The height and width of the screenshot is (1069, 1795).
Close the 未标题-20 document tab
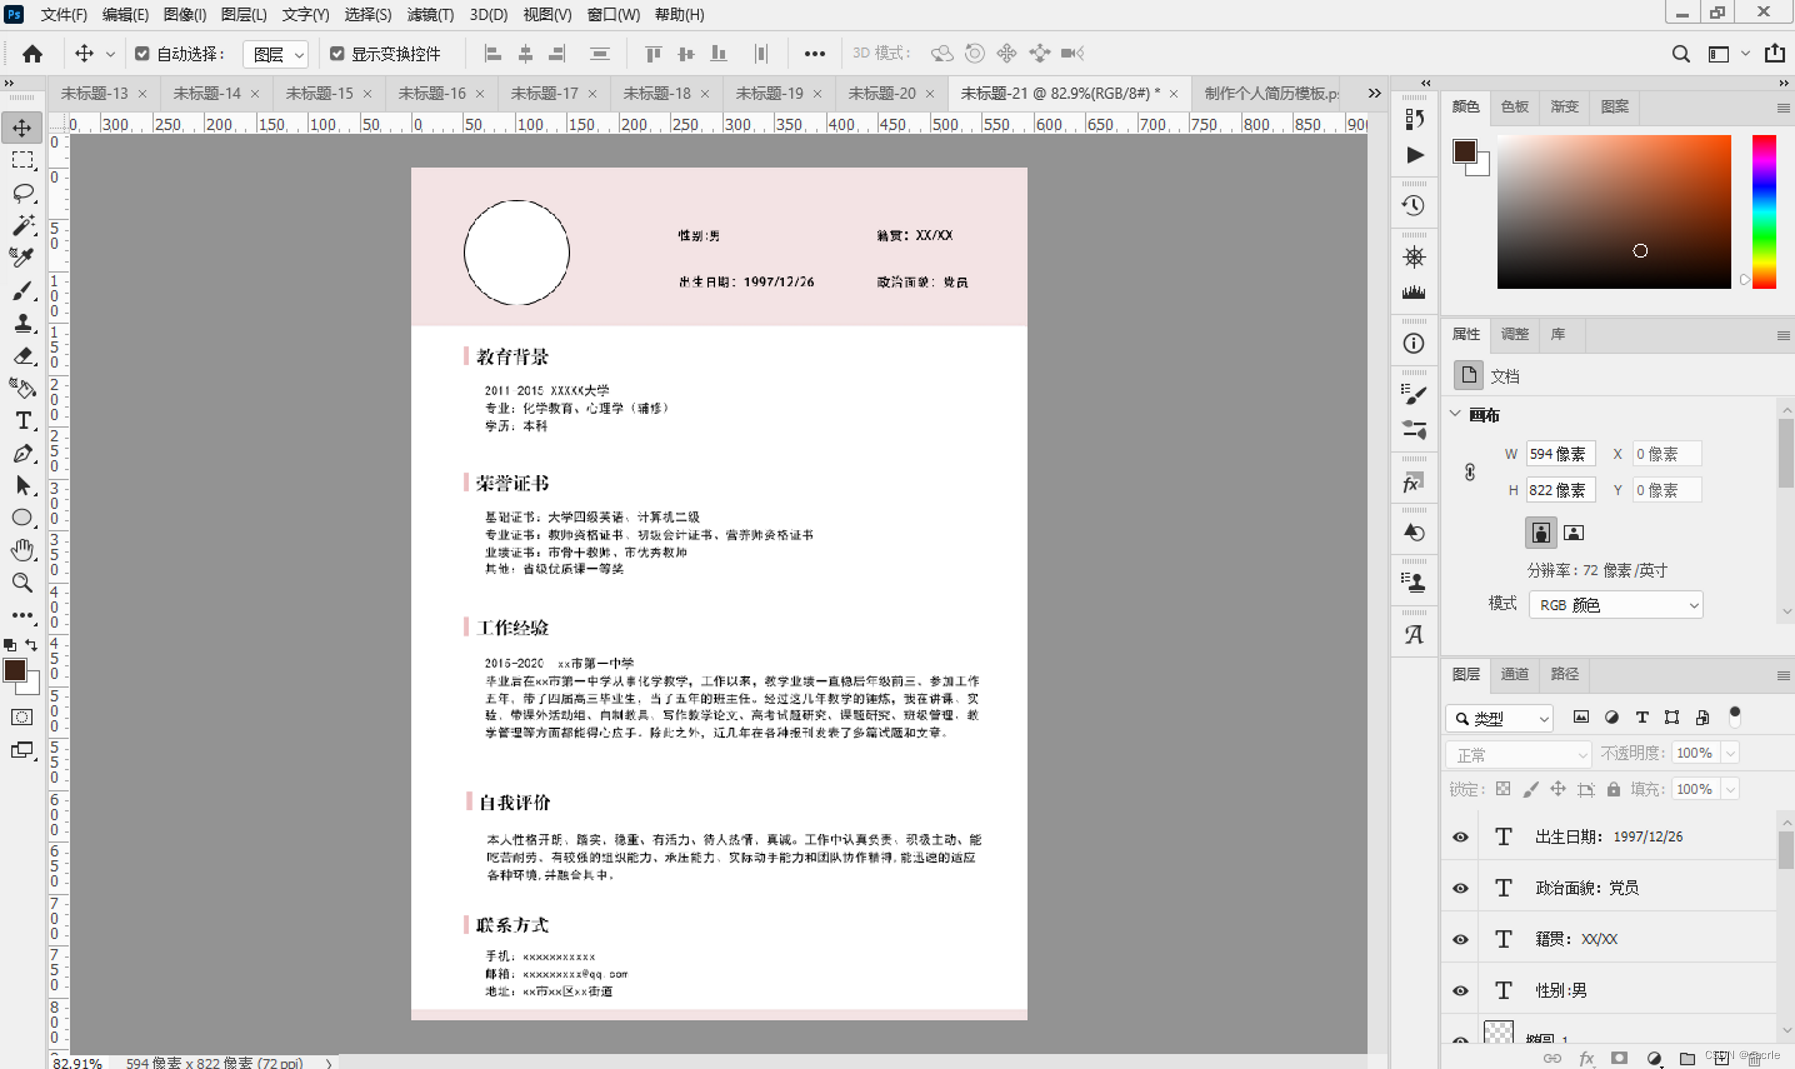coord(930,93)
